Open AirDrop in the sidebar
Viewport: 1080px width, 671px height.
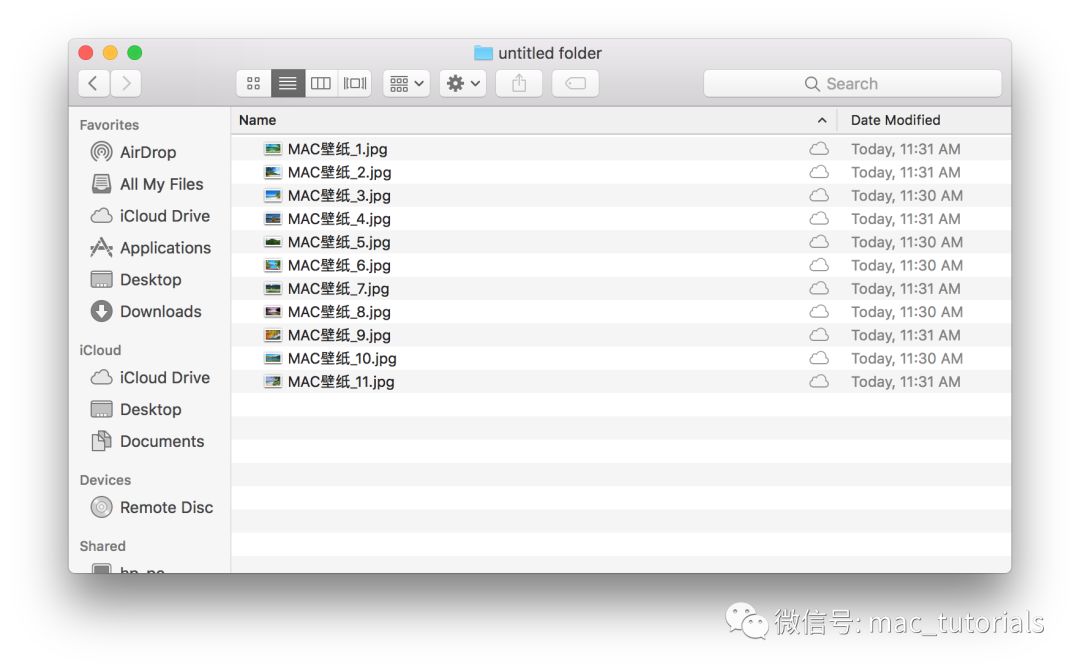pyautogui.click(x=147, y=152)
